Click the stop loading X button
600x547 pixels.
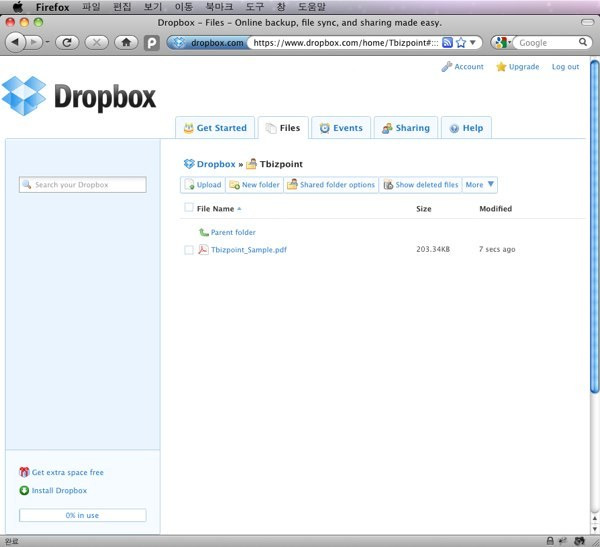click(96, 42)
